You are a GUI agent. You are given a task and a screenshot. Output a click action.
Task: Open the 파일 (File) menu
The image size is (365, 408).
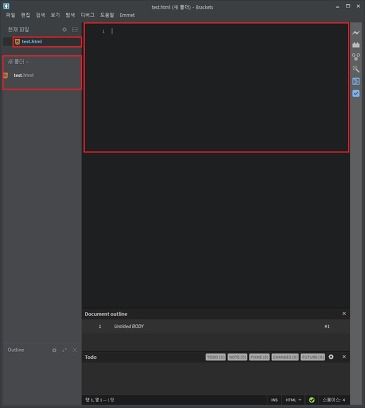click(10, 15)
